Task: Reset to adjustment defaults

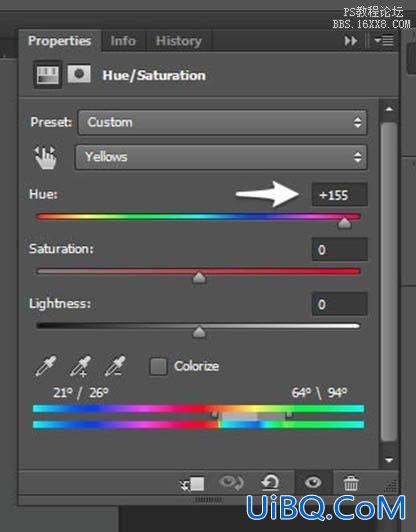Action: (270, 482)
